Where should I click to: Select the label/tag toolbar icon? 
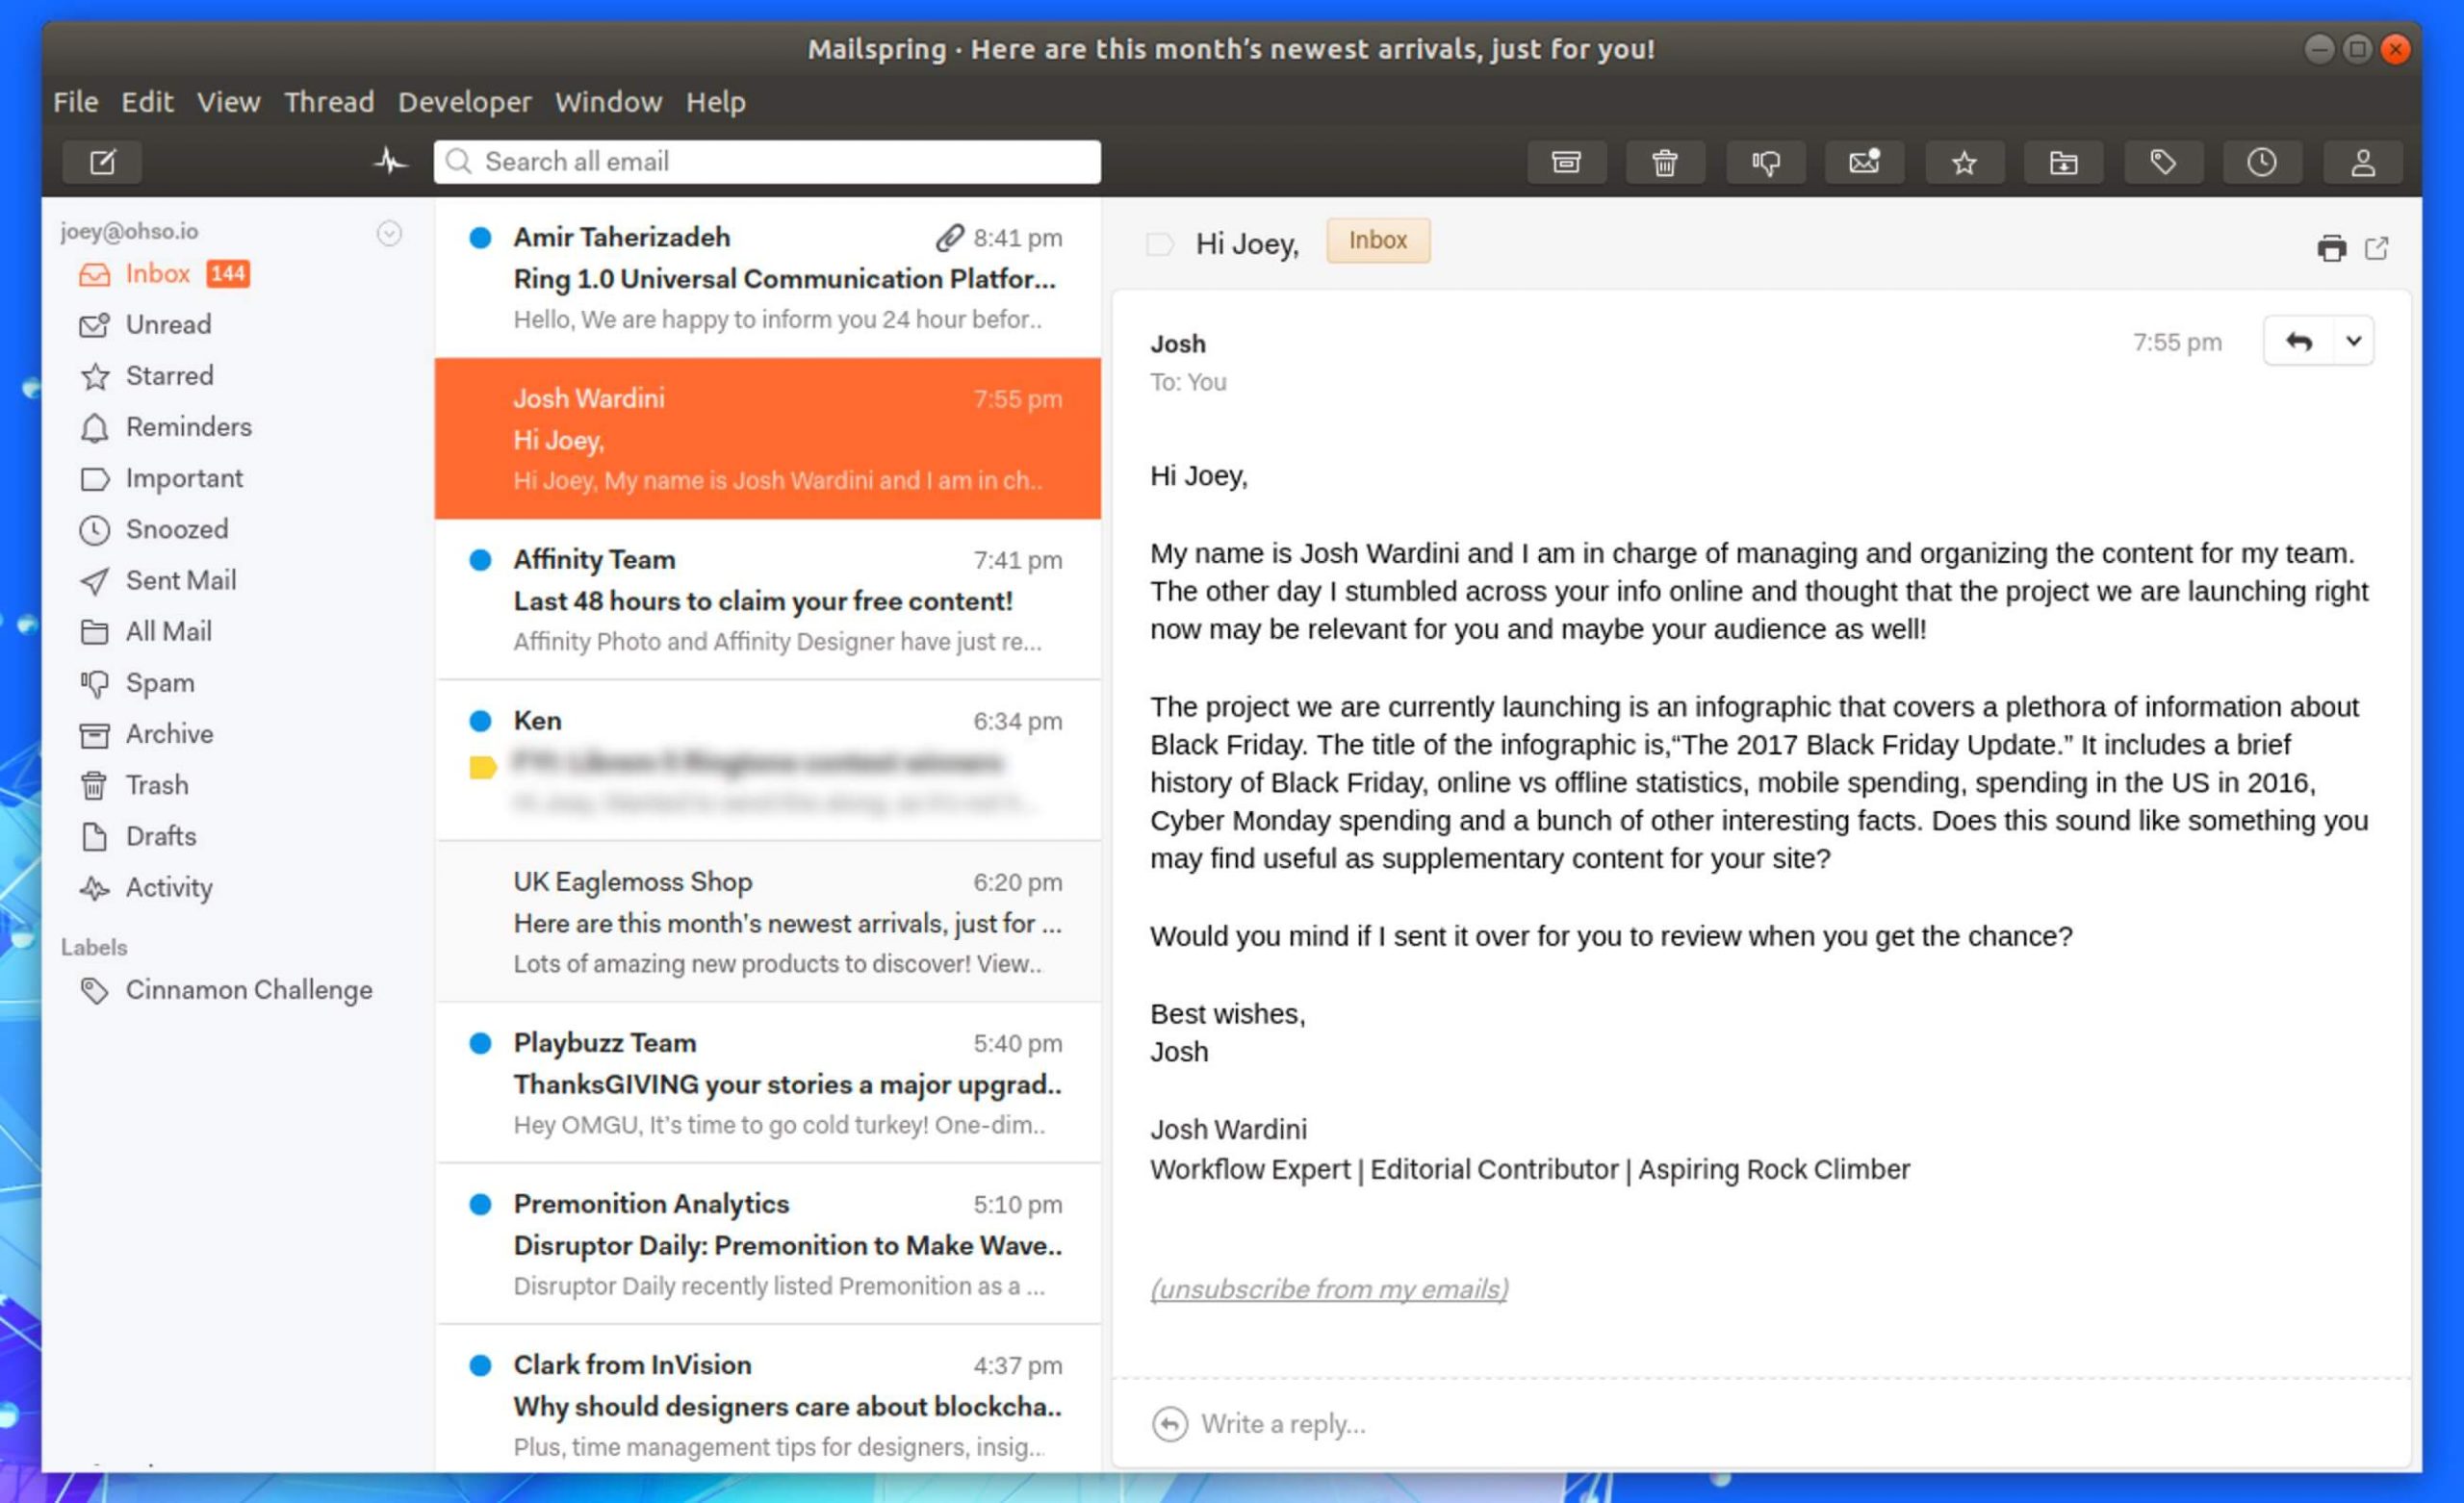click(2160, 162)
